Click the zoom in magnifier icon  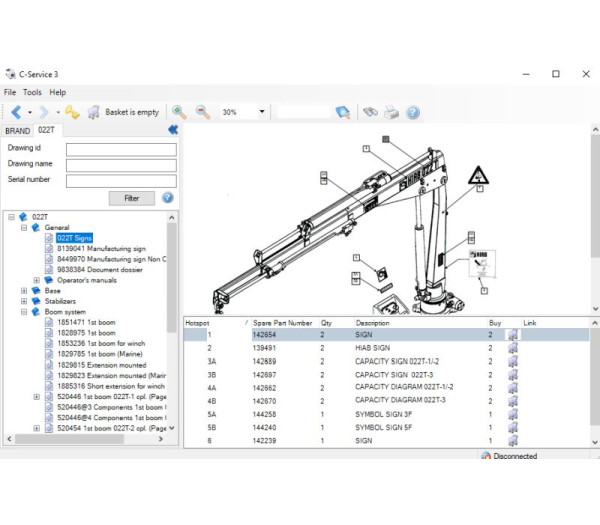coord(179,112)
